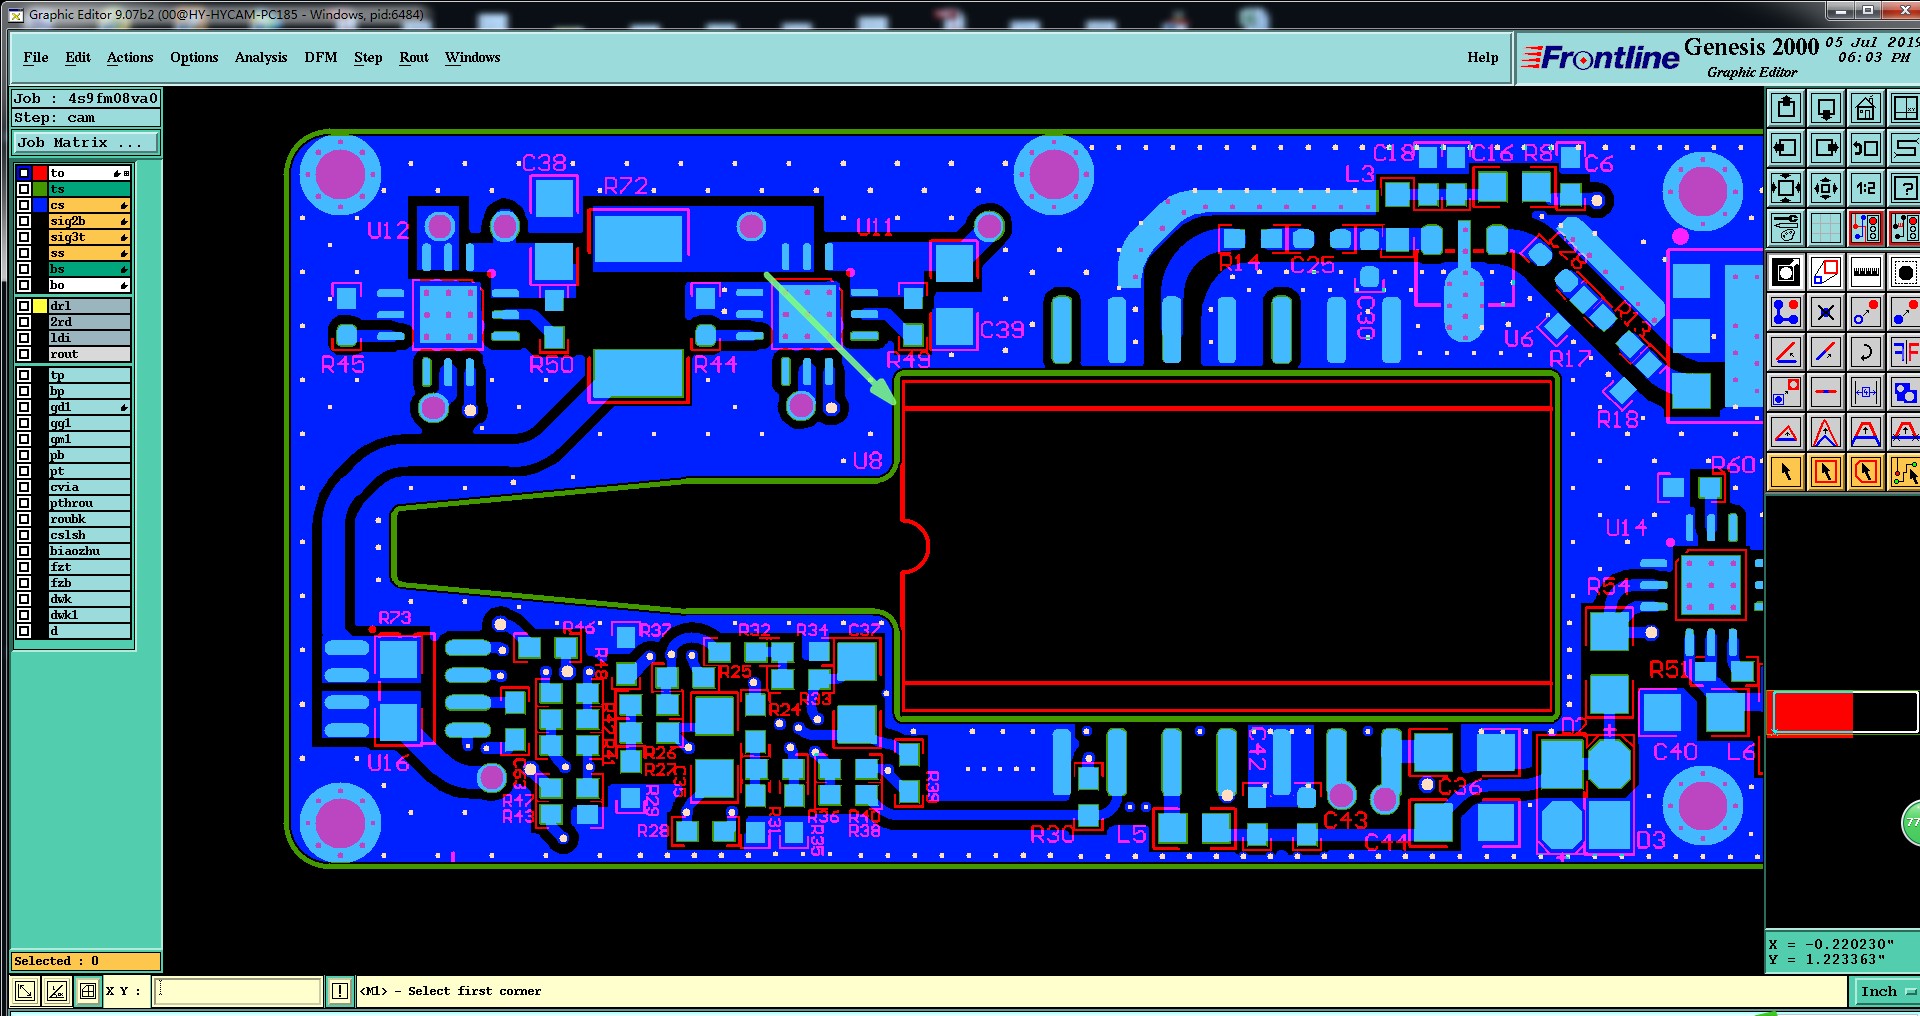The image size is (1920, 1016).
Task: Open the question mark help tool
Action: click(1905, 188)
